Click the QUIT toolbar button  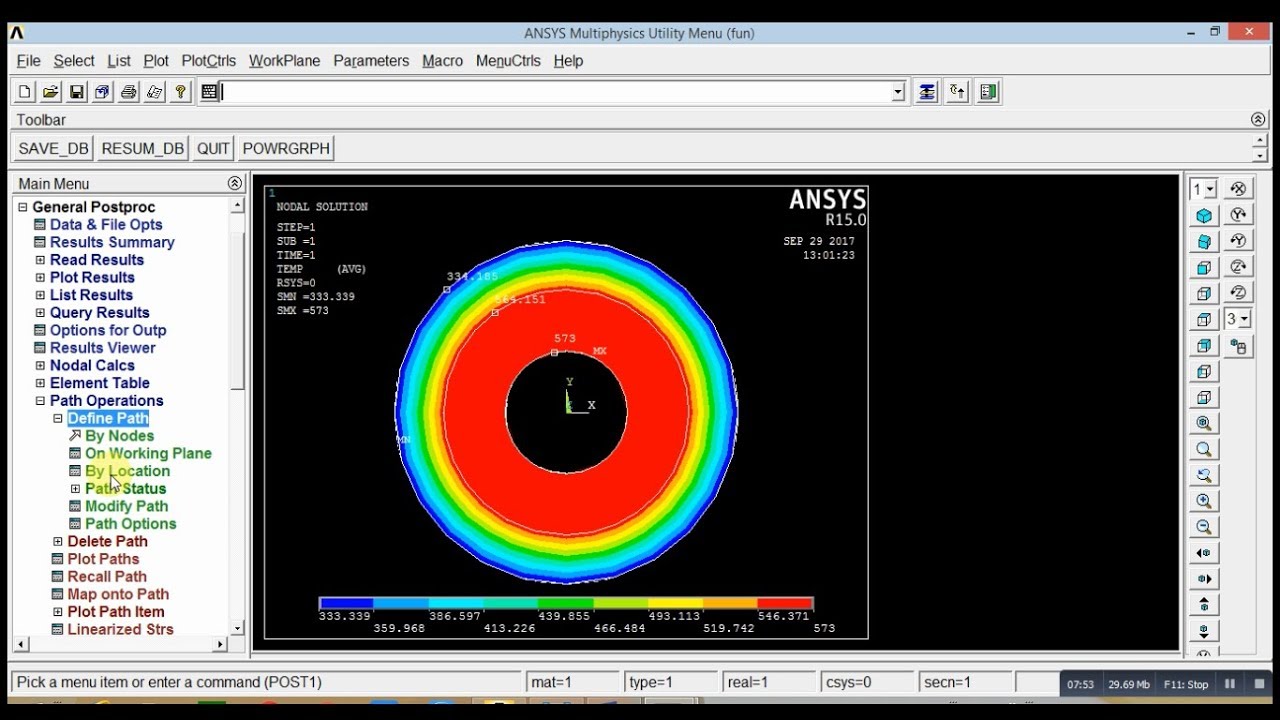pos(213,148)
